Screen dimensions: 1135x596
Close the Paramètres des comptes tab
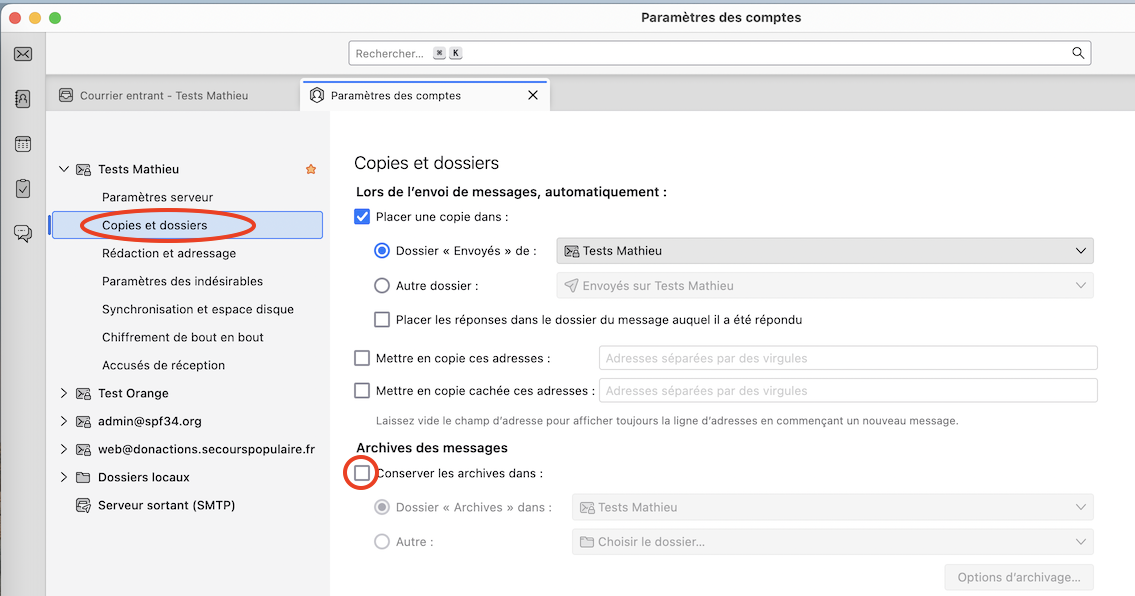coord(533,95)
